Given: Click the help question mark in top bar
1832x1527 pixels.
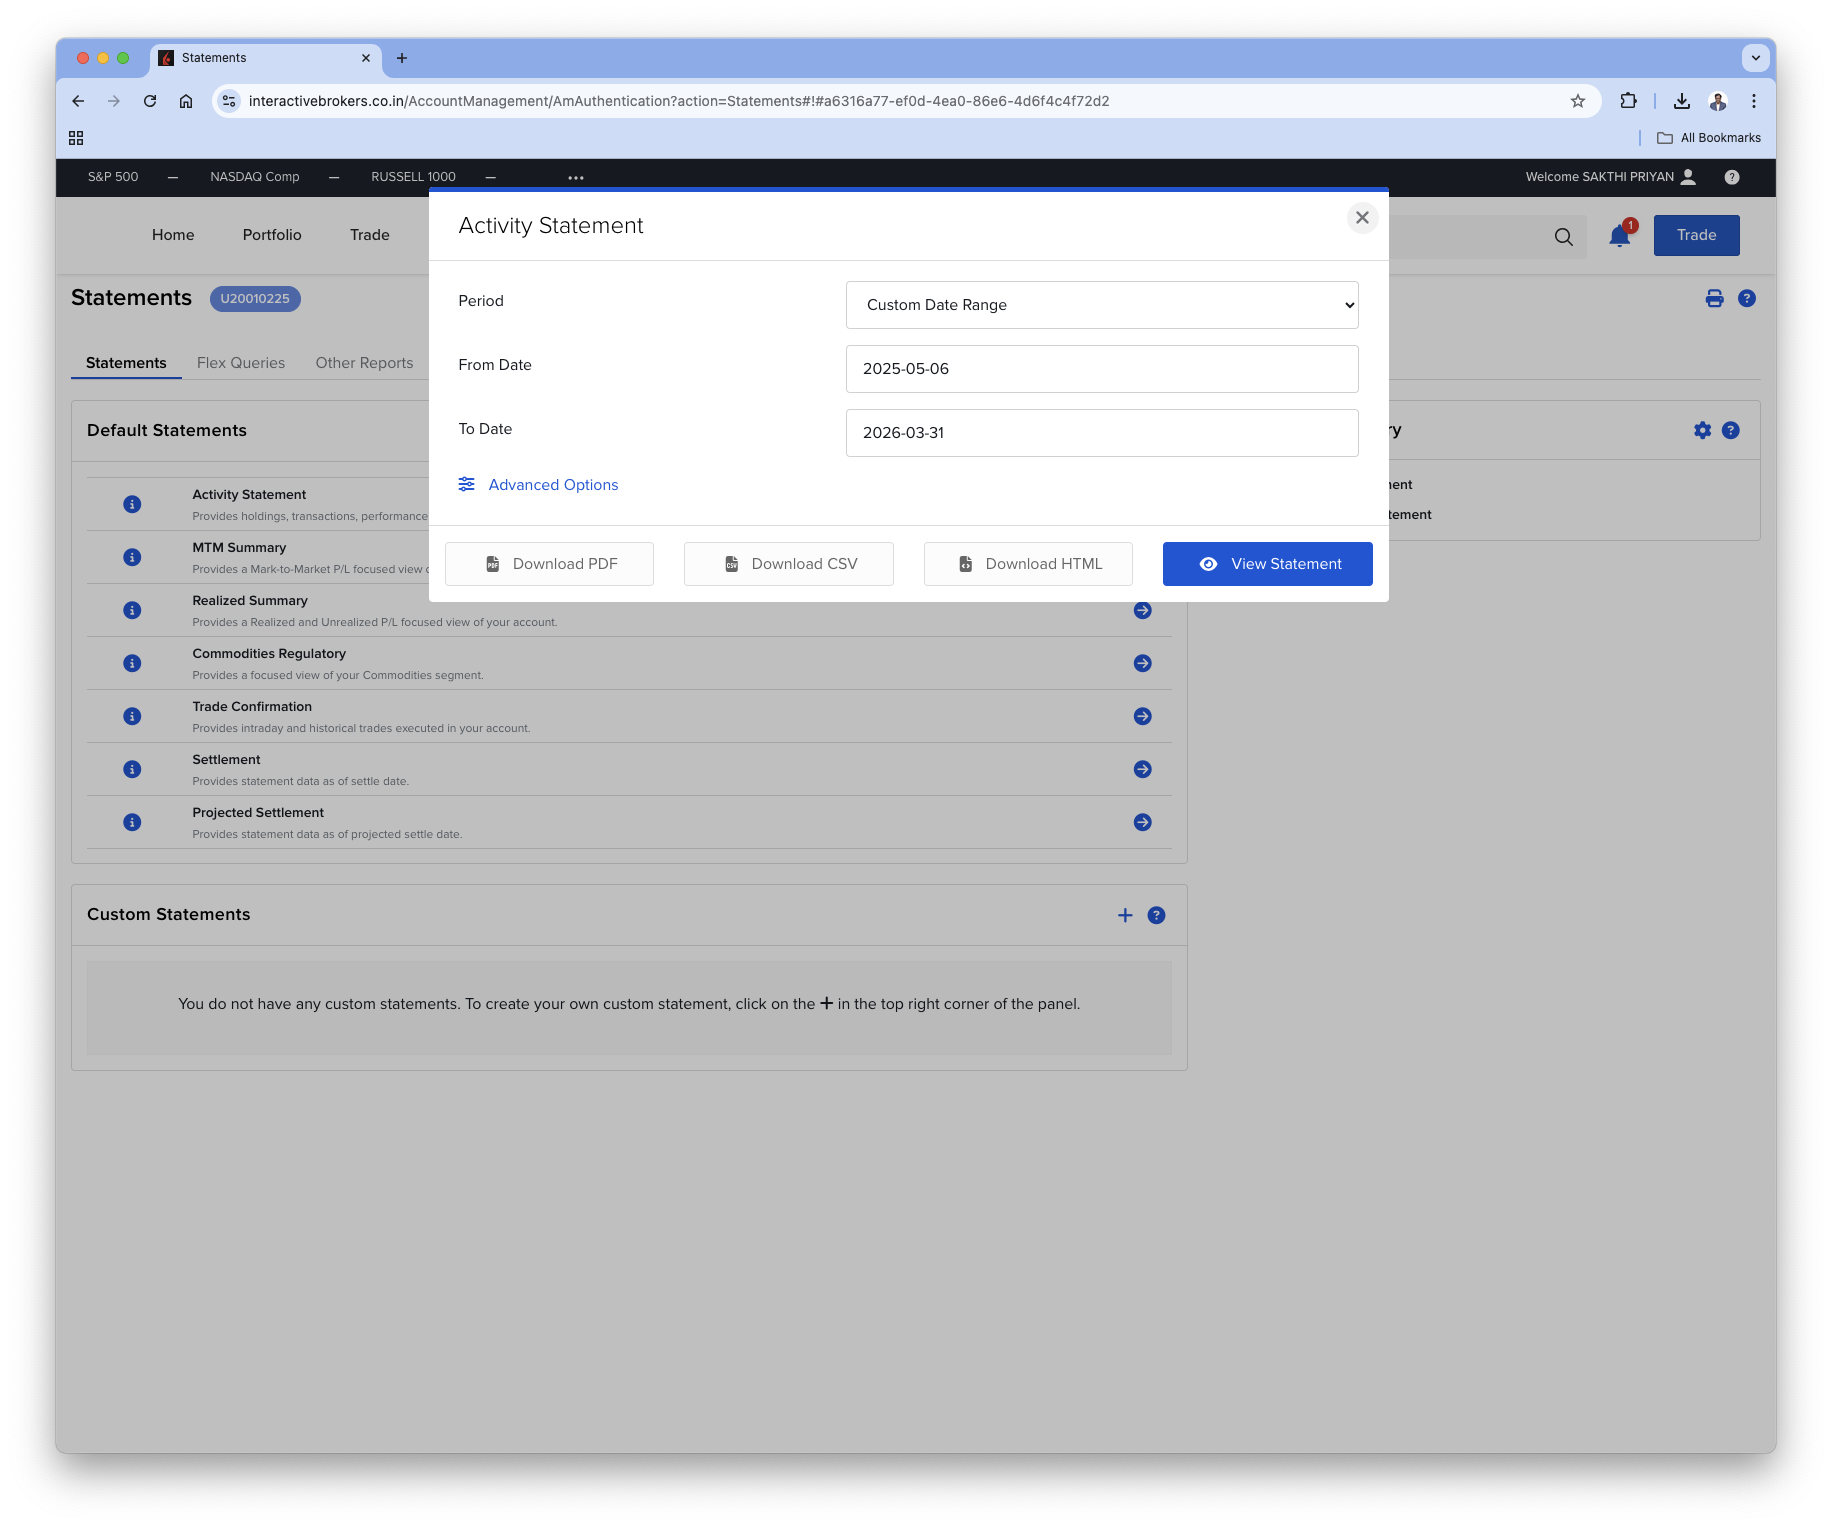Looking at the screenshot, I should [1731, 177].
